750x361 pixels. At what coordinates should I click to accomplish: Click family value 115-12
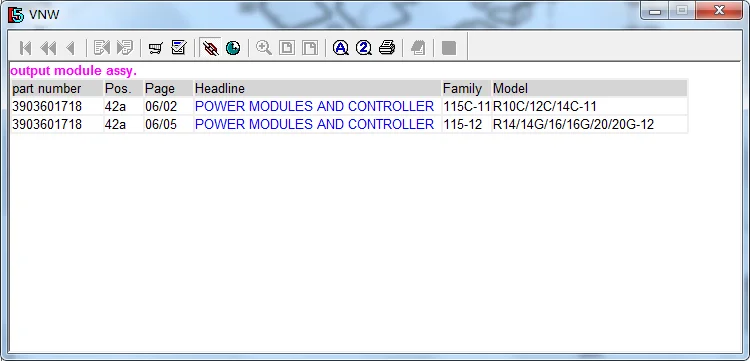(x=463, y=124)
